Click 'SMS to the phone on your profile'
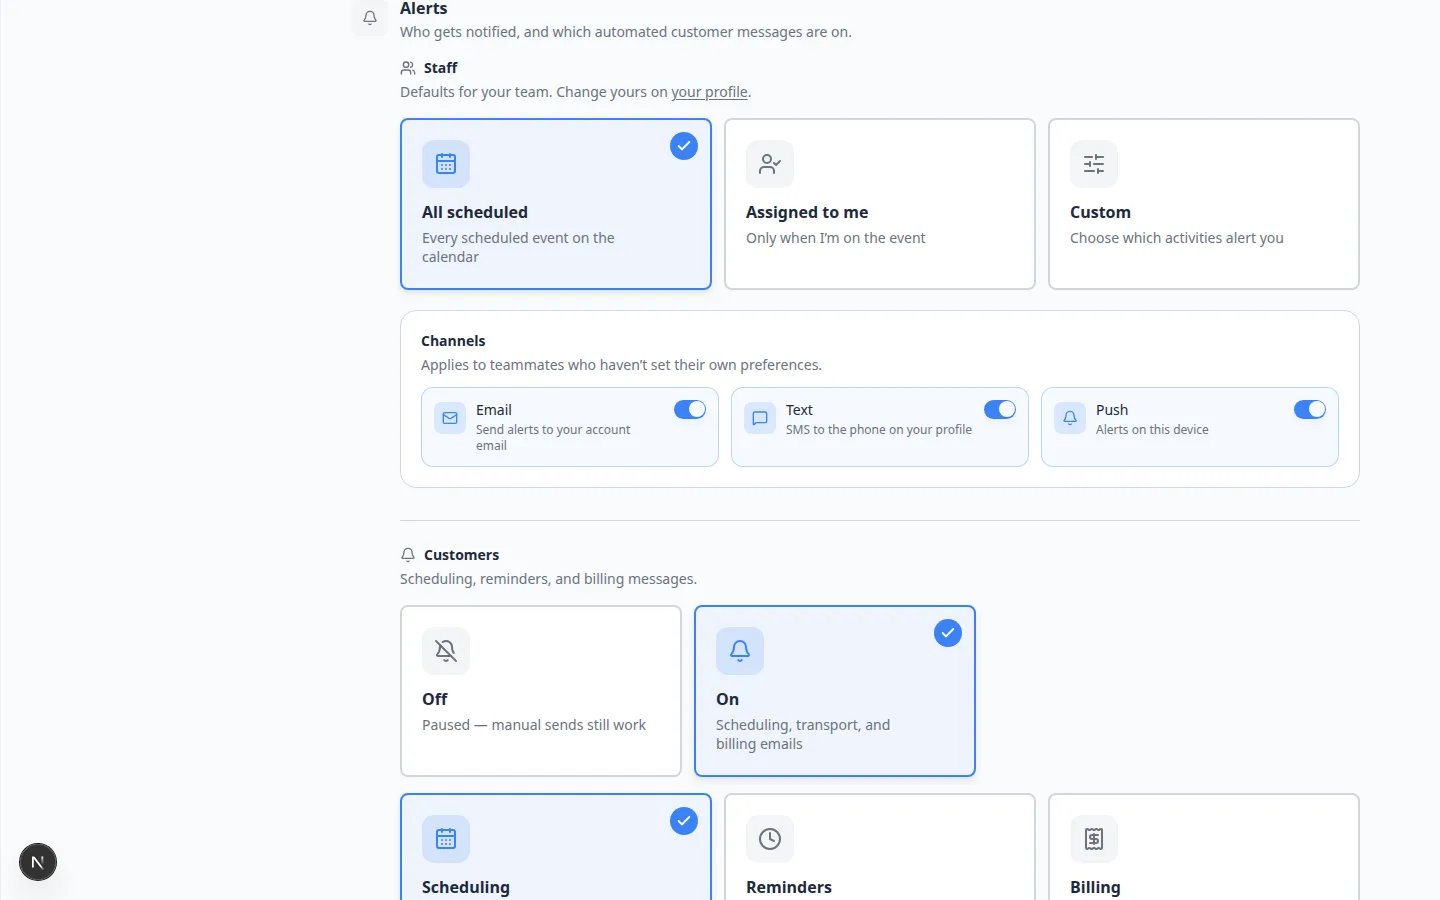Screen dimensions: 1440x900 (879, 430)
